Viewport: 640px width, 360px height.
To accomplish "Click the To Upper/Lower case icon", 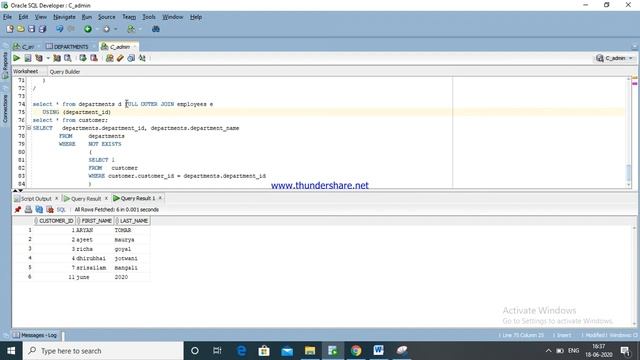I will 142,58.
